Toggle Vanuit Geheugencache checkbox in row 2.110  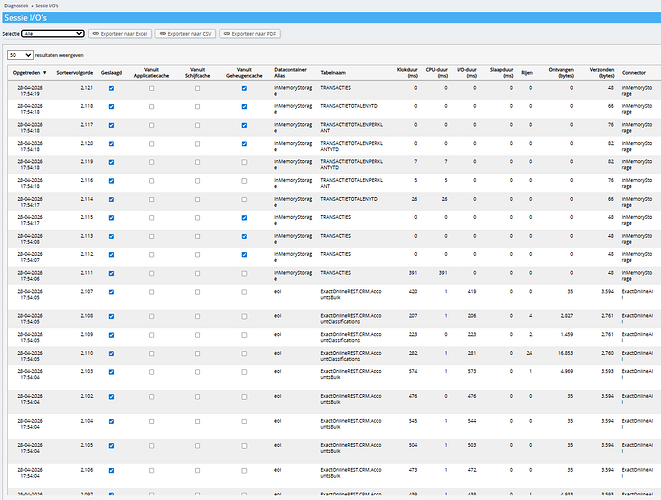coord(244,354)
